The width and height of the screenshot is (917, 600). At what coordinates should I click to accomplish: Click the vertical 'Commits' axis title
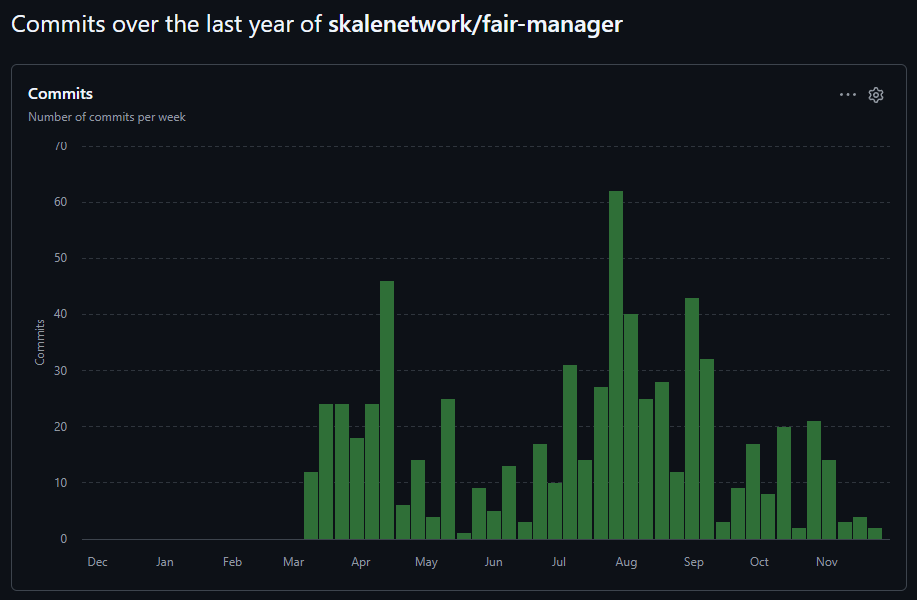pos(40,342)
